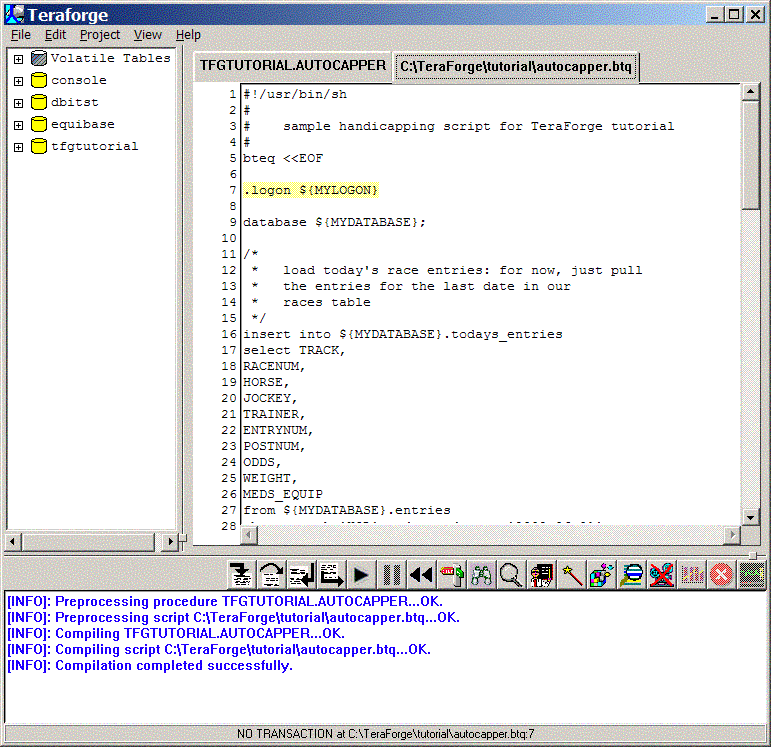This screenshot has height=747, width=771.
Task: Click the binoculars watch icon
Action: click(x=481, y=574)
